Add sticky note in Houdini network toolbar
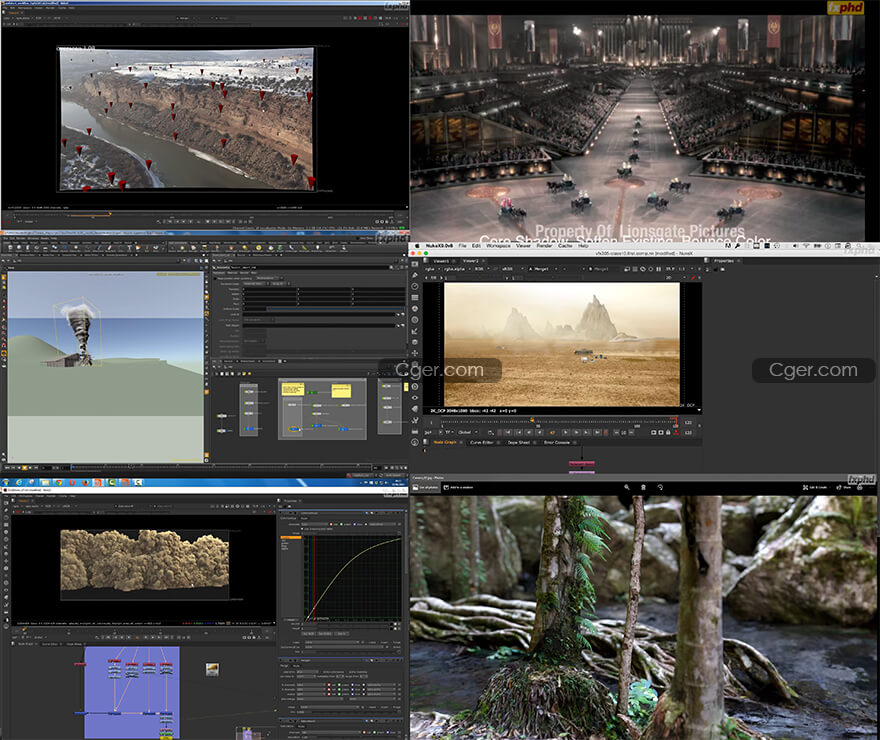Screen dimensions: 880x740 244,373
